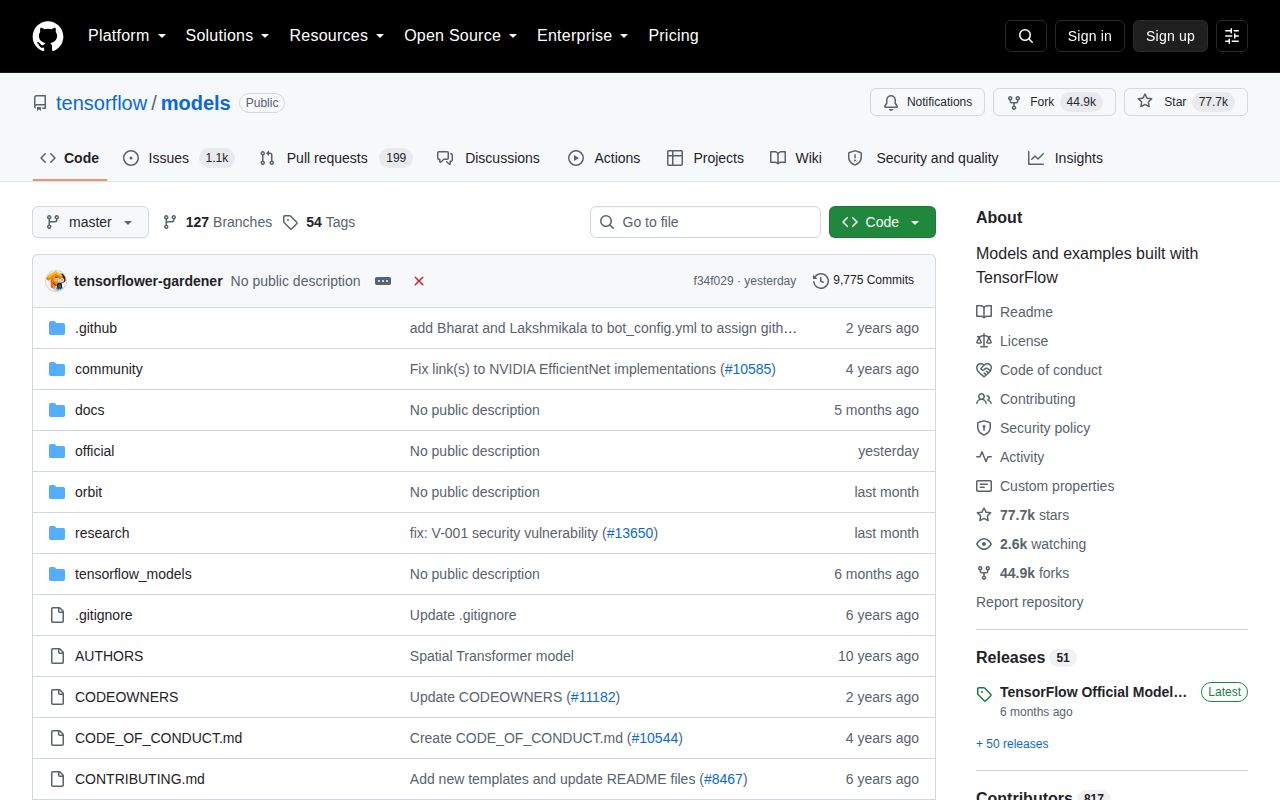Click the Go to file search field

[x=705, y=222]
